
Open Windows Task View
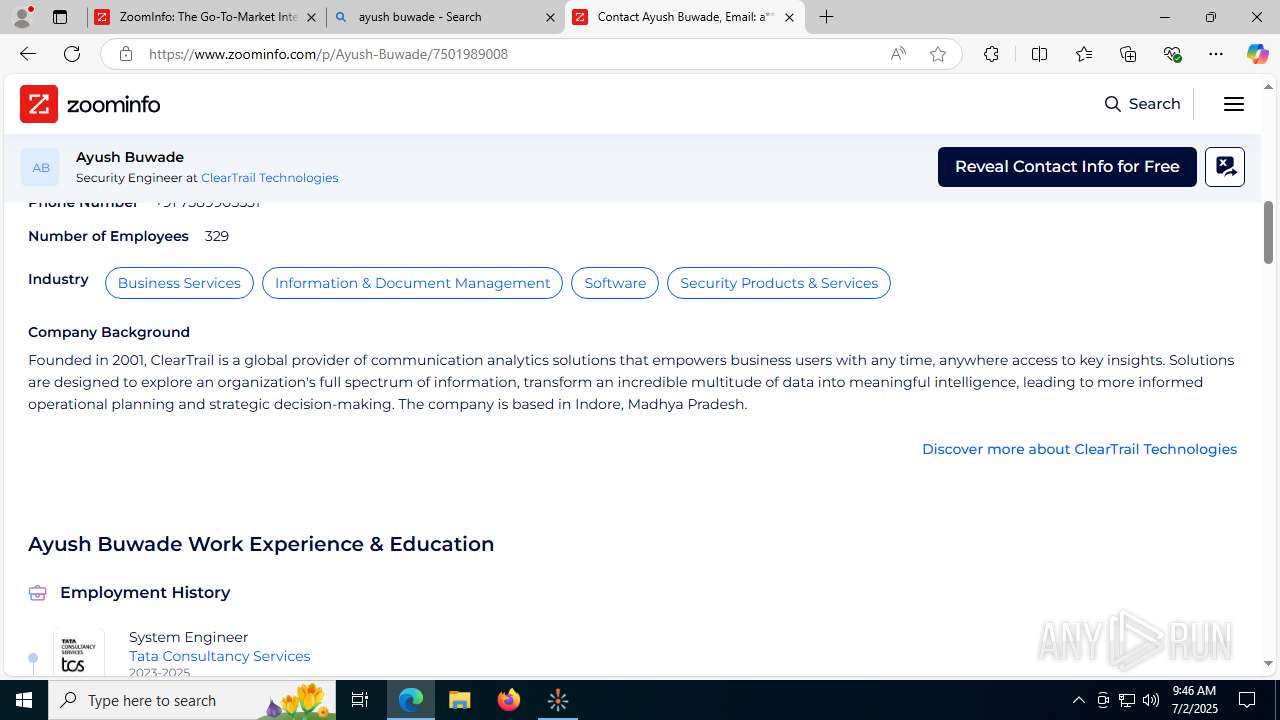(360, 700)
